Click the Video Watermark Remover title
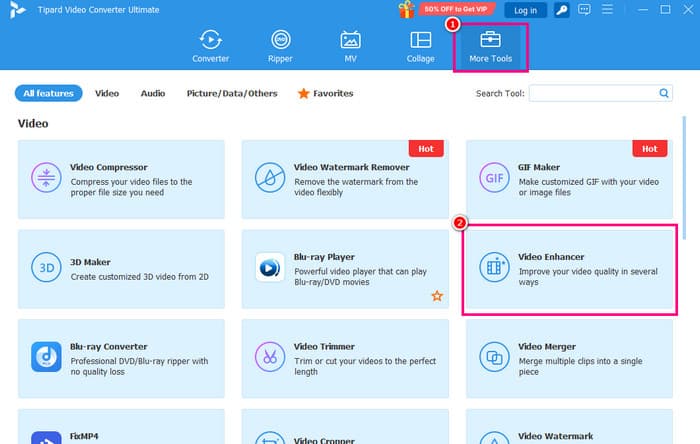Screen dimensions: 700x444 point(351,167)
